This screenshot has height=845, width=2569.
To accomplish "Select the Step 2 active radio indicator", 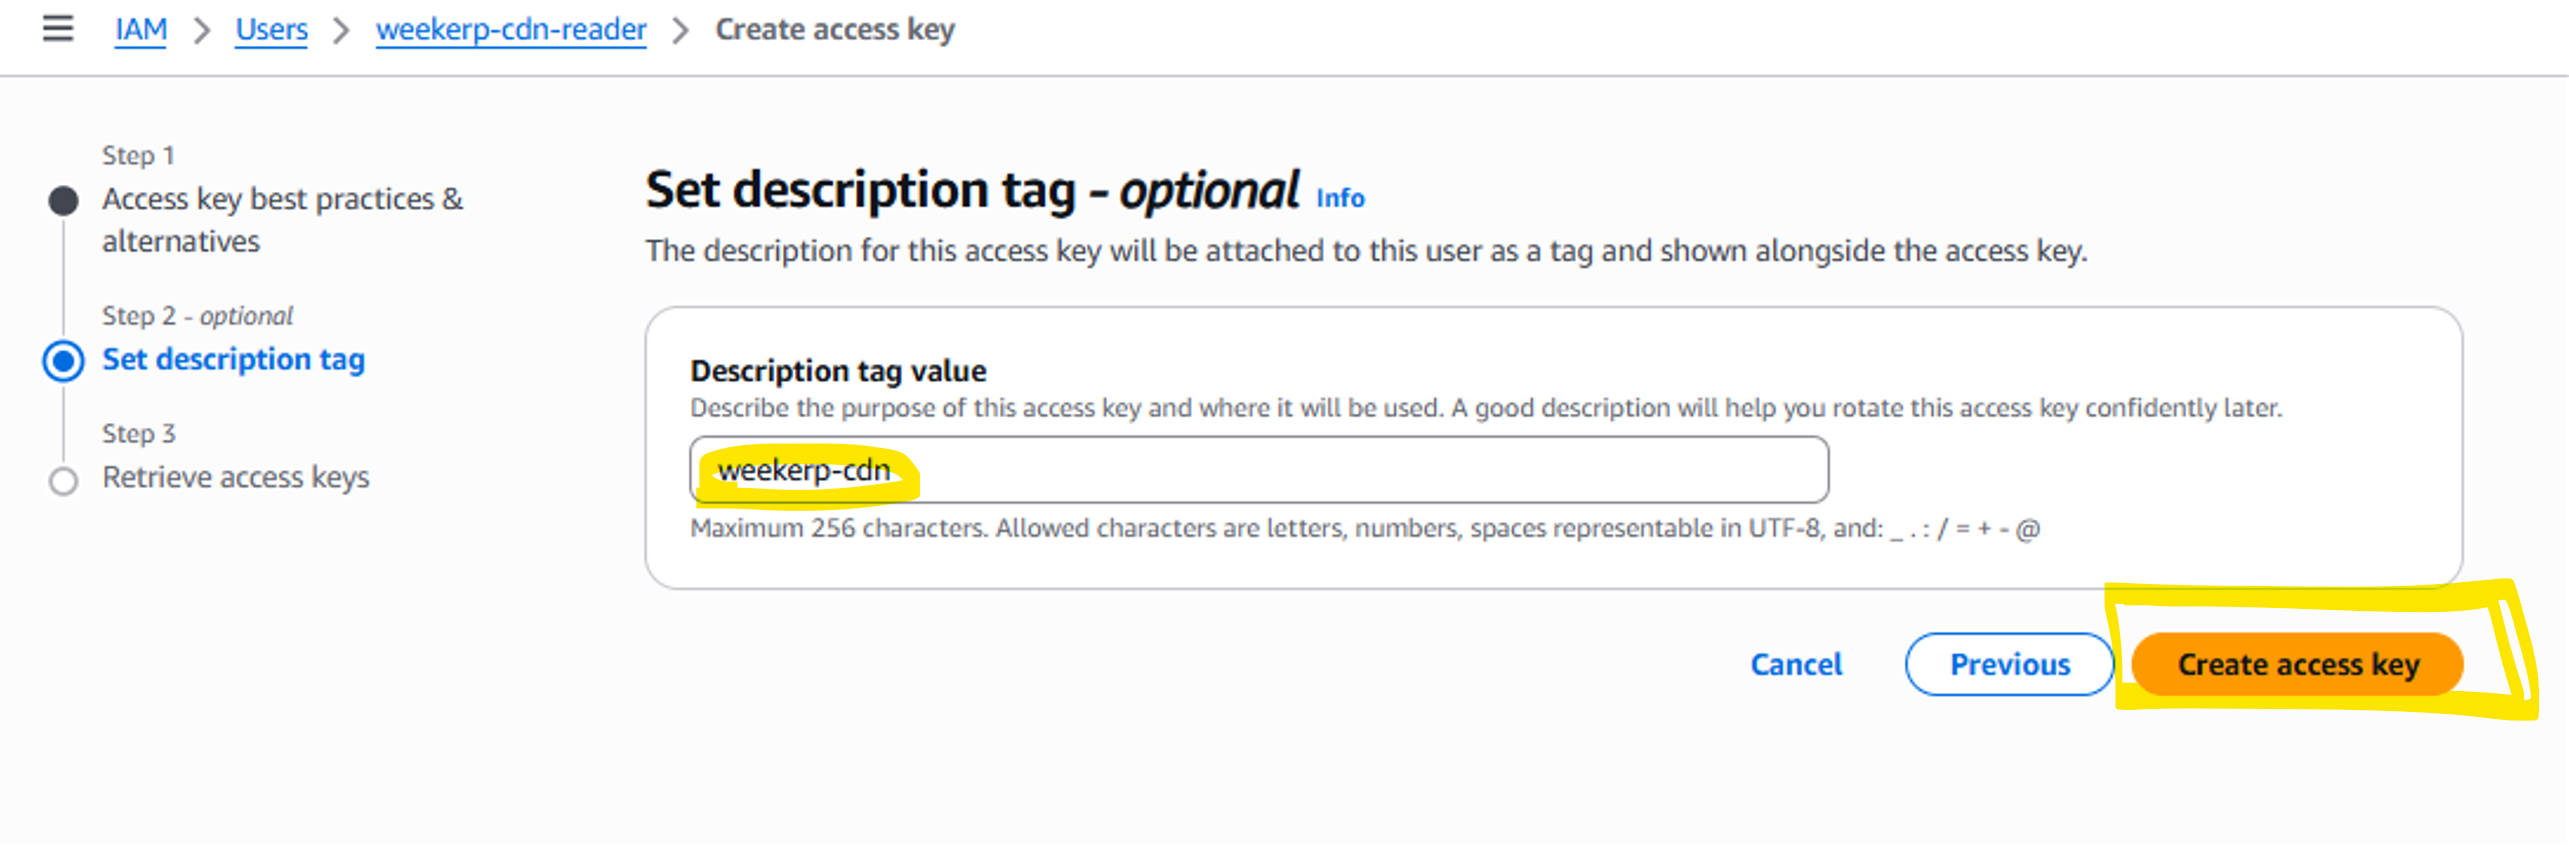I will pos(63,361).
